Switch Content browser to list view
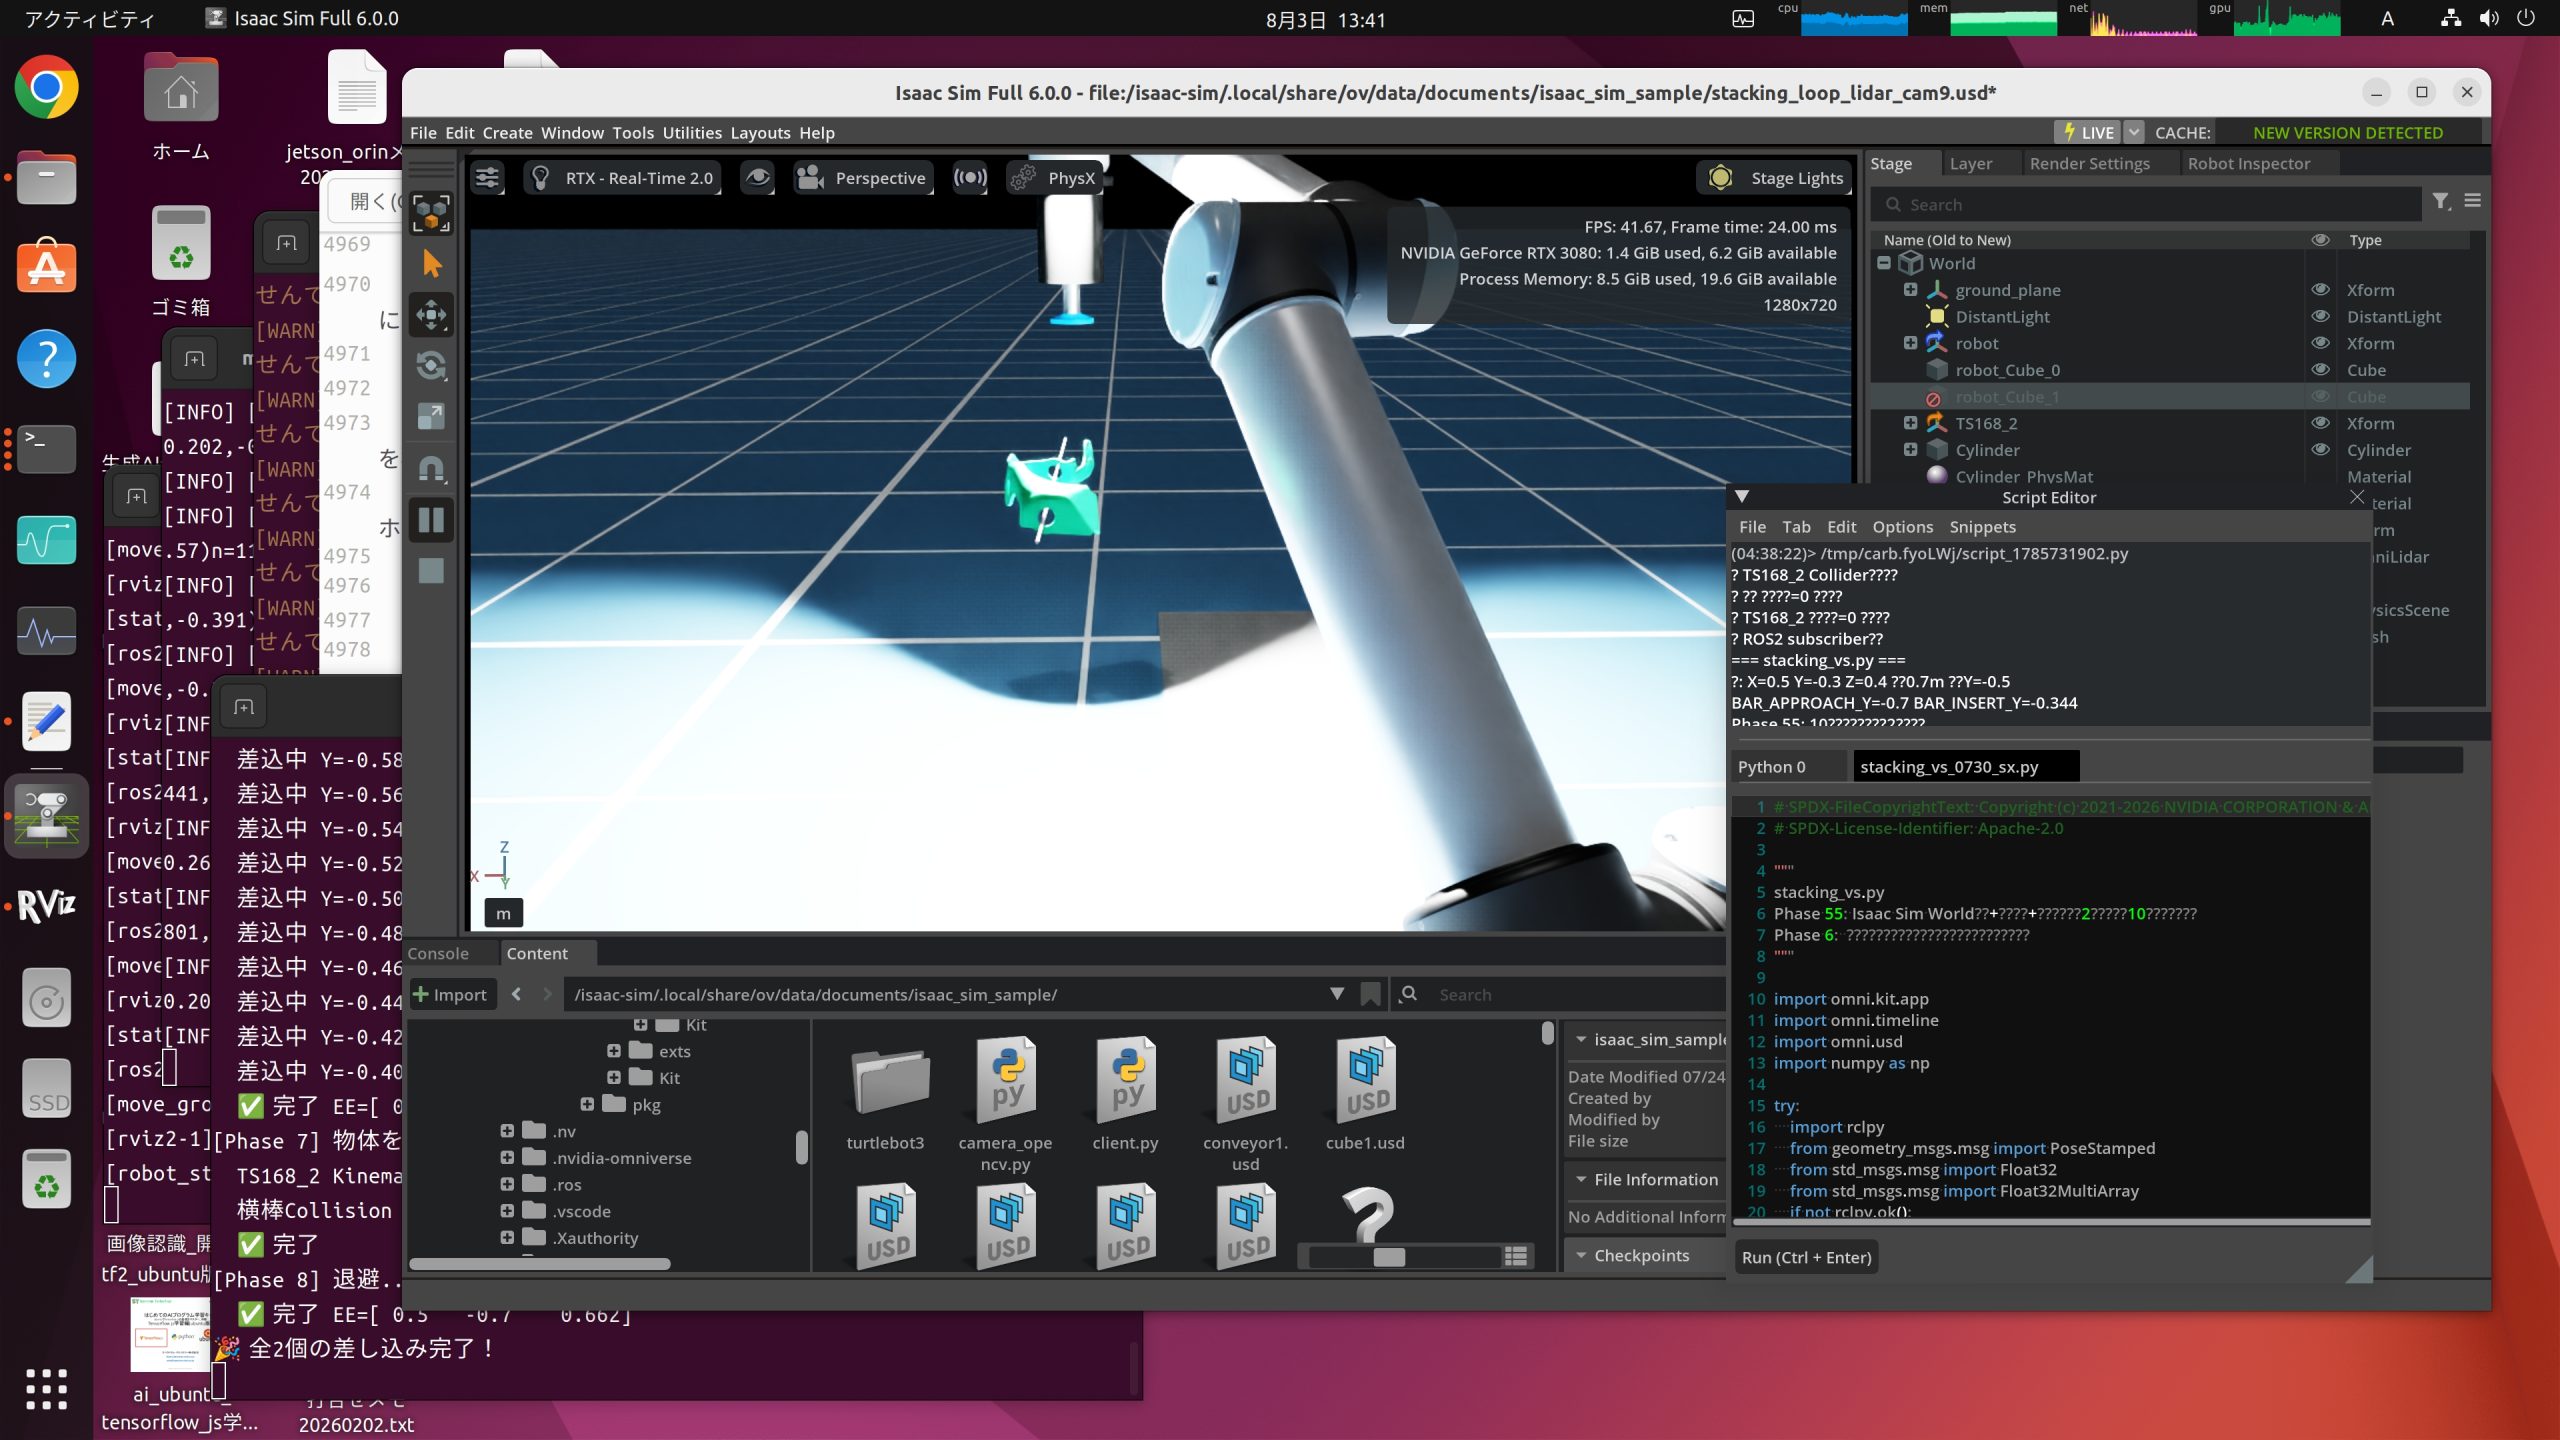The height and width of the screenshot is (1440, 2560). click(1516, 1256)
